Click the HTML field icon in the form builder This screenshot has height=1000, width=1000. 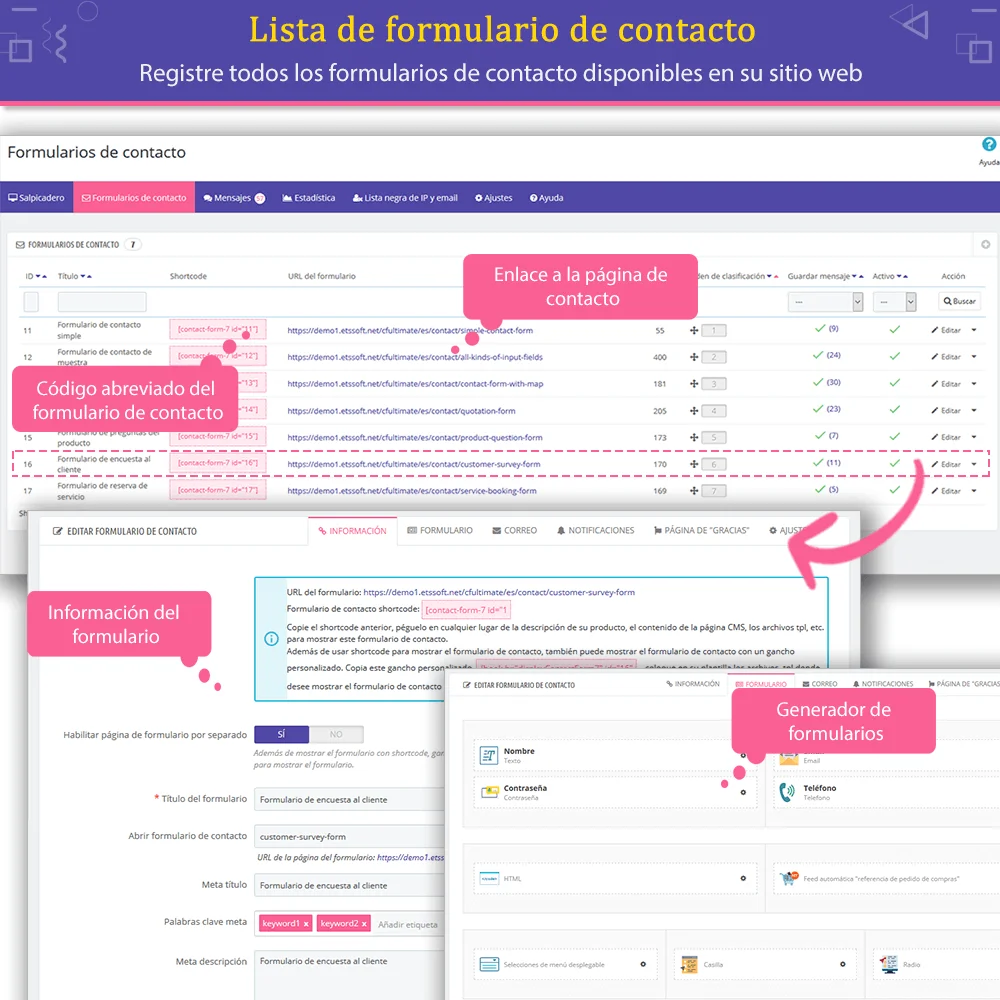click(x=488, y=878)
